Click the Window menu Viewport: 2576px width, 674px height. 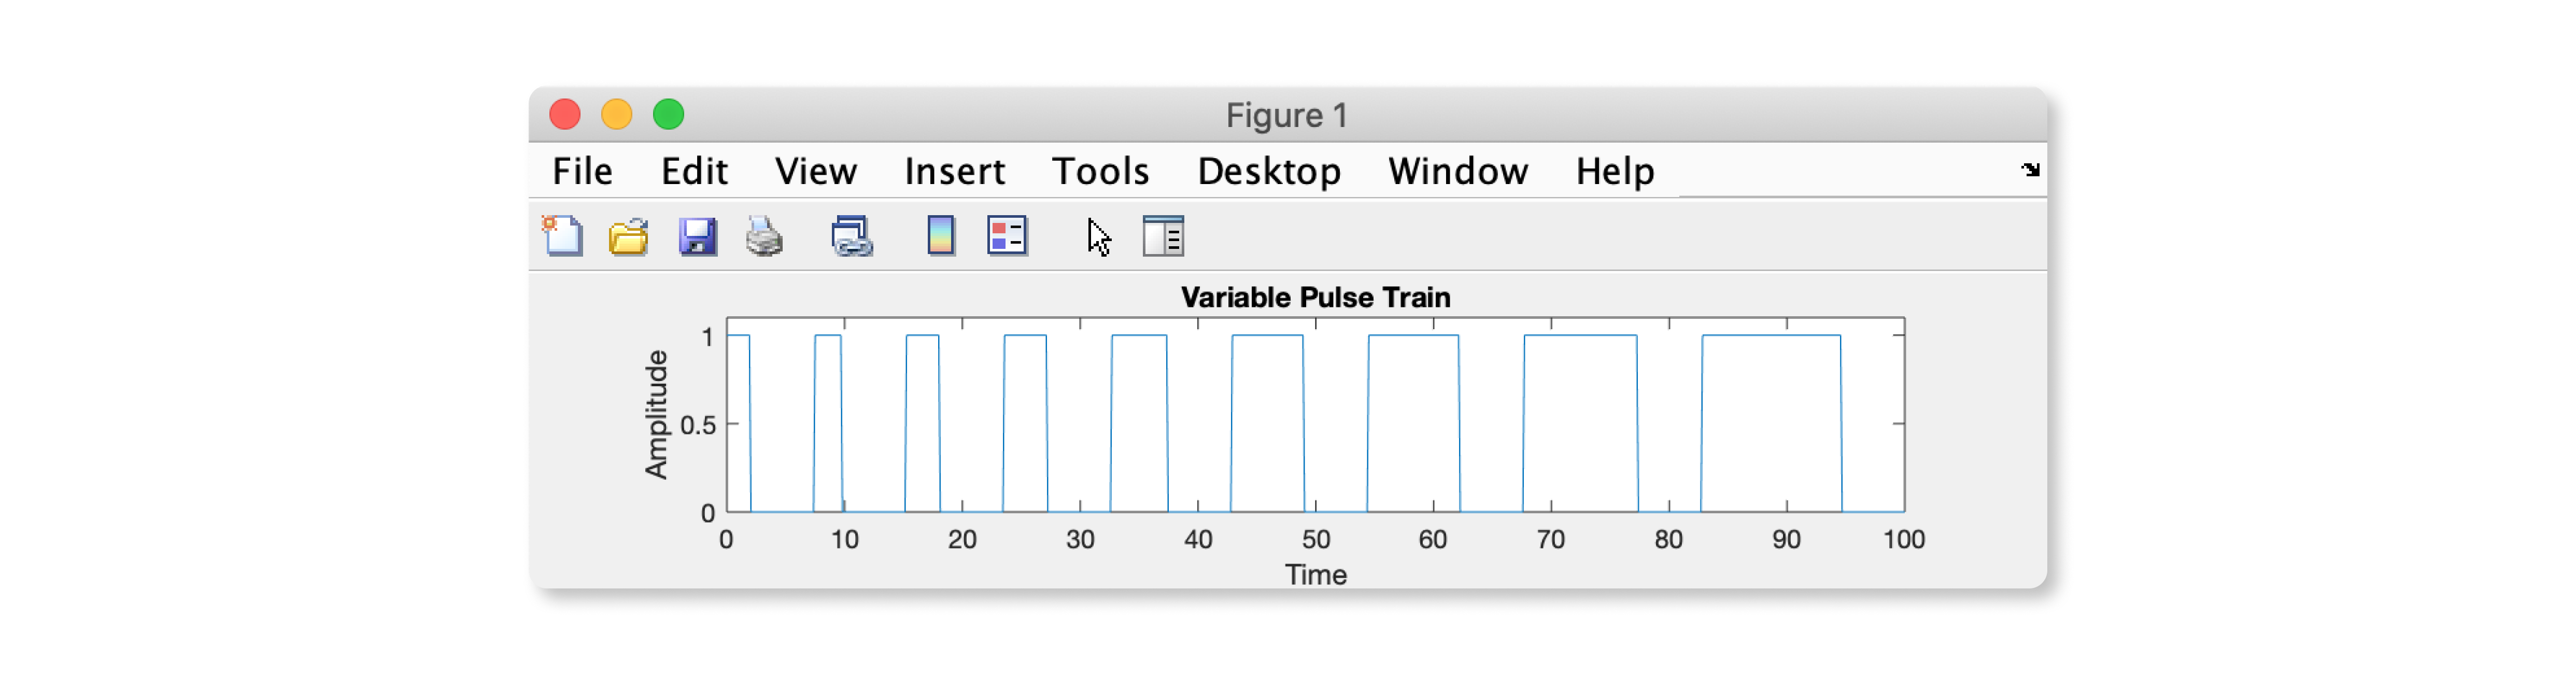pyautogui.click(x=1457, y=172)
